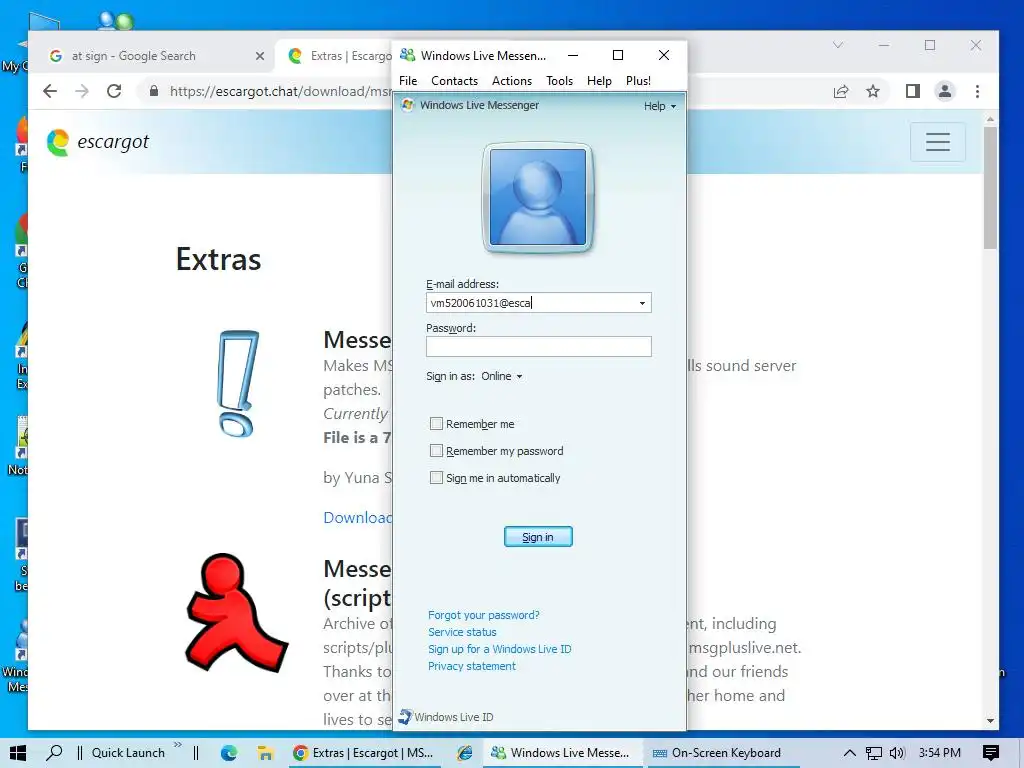Click the blue exclamation mark Messenger icon
1024x768 pixels.
(x=237, y=383)
